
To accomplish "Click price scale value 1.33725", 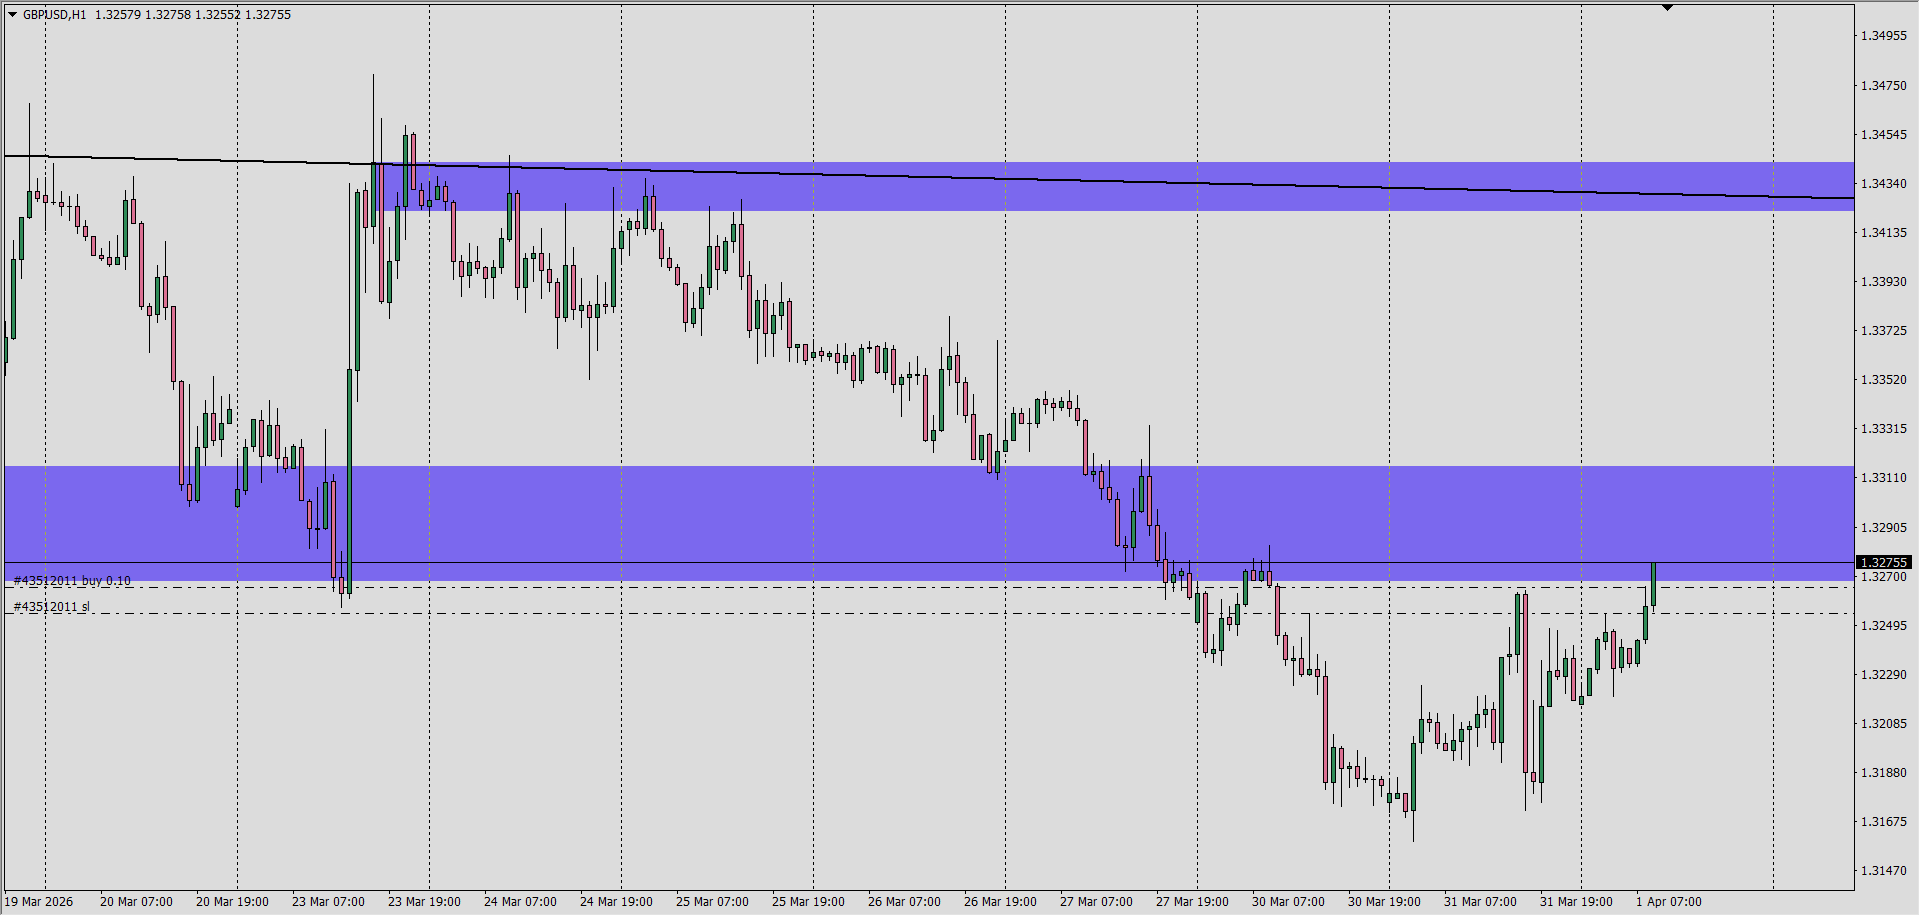I will (x=1883, y=331).
